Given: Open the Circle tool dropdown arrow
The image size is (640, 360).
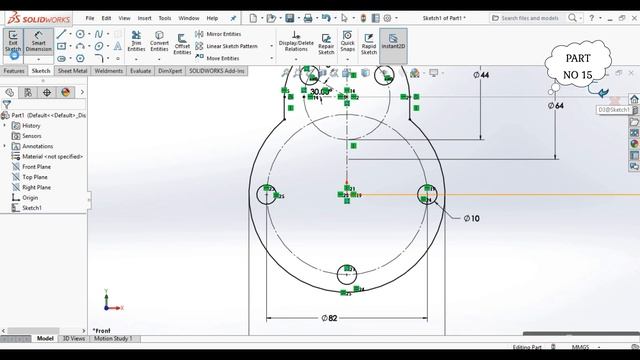Looking at the screenshot, I should (89, 34).
